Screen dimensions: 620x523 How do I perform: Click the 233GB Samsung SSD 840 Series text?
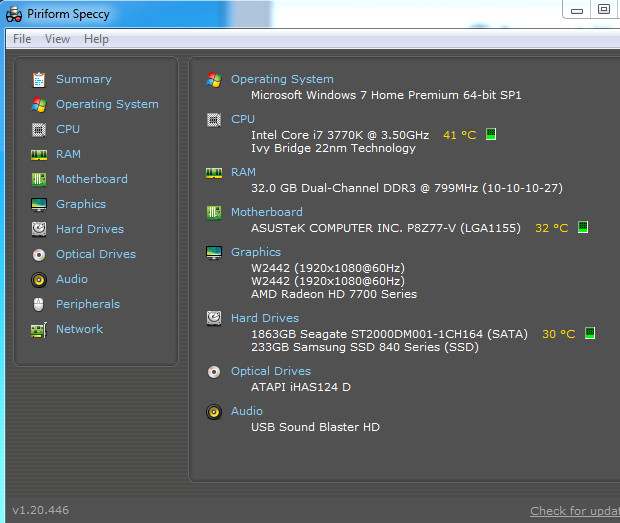[365, 347]
